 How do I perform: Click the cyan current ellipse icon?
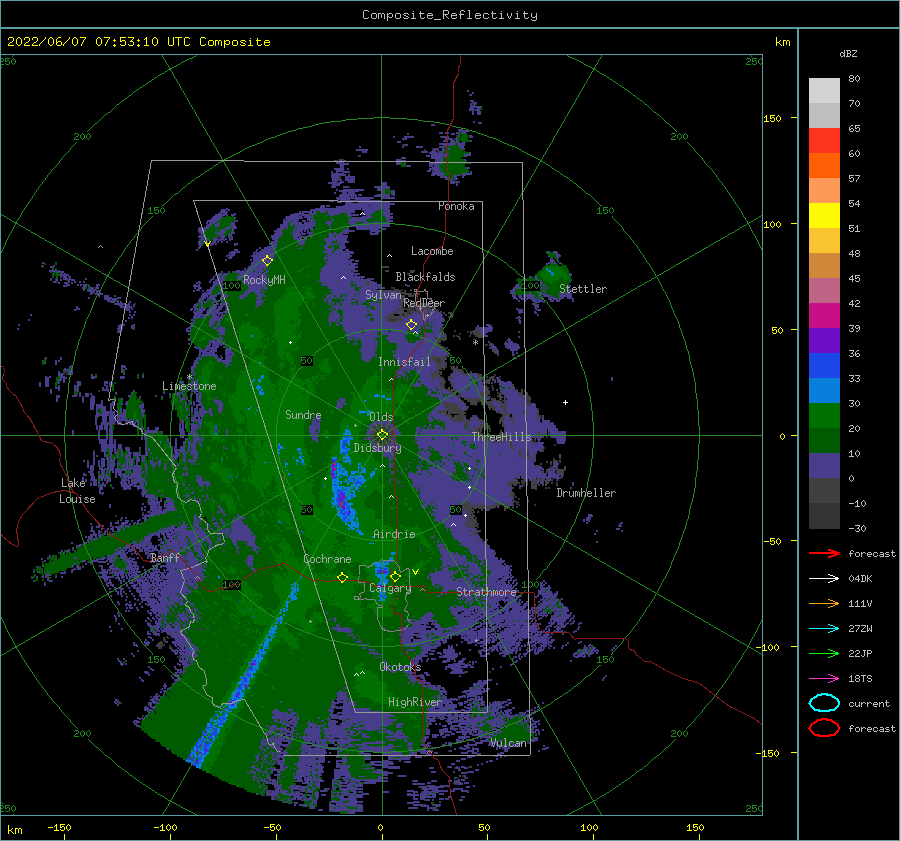tap(824, 703)
